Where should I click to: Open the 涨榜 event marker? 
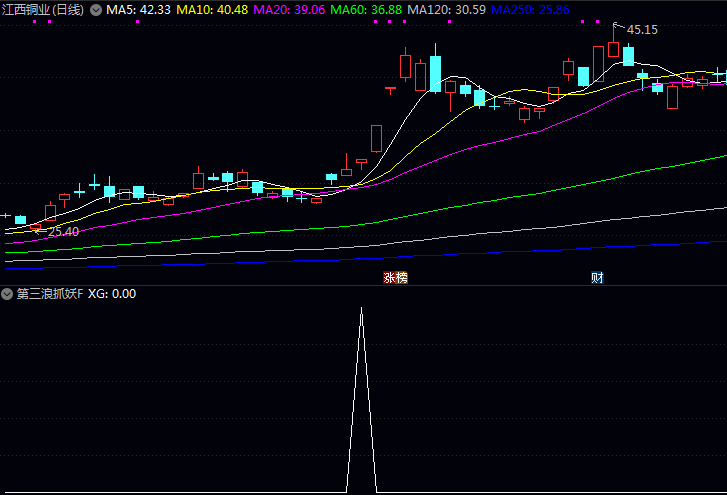pos(395,278)
